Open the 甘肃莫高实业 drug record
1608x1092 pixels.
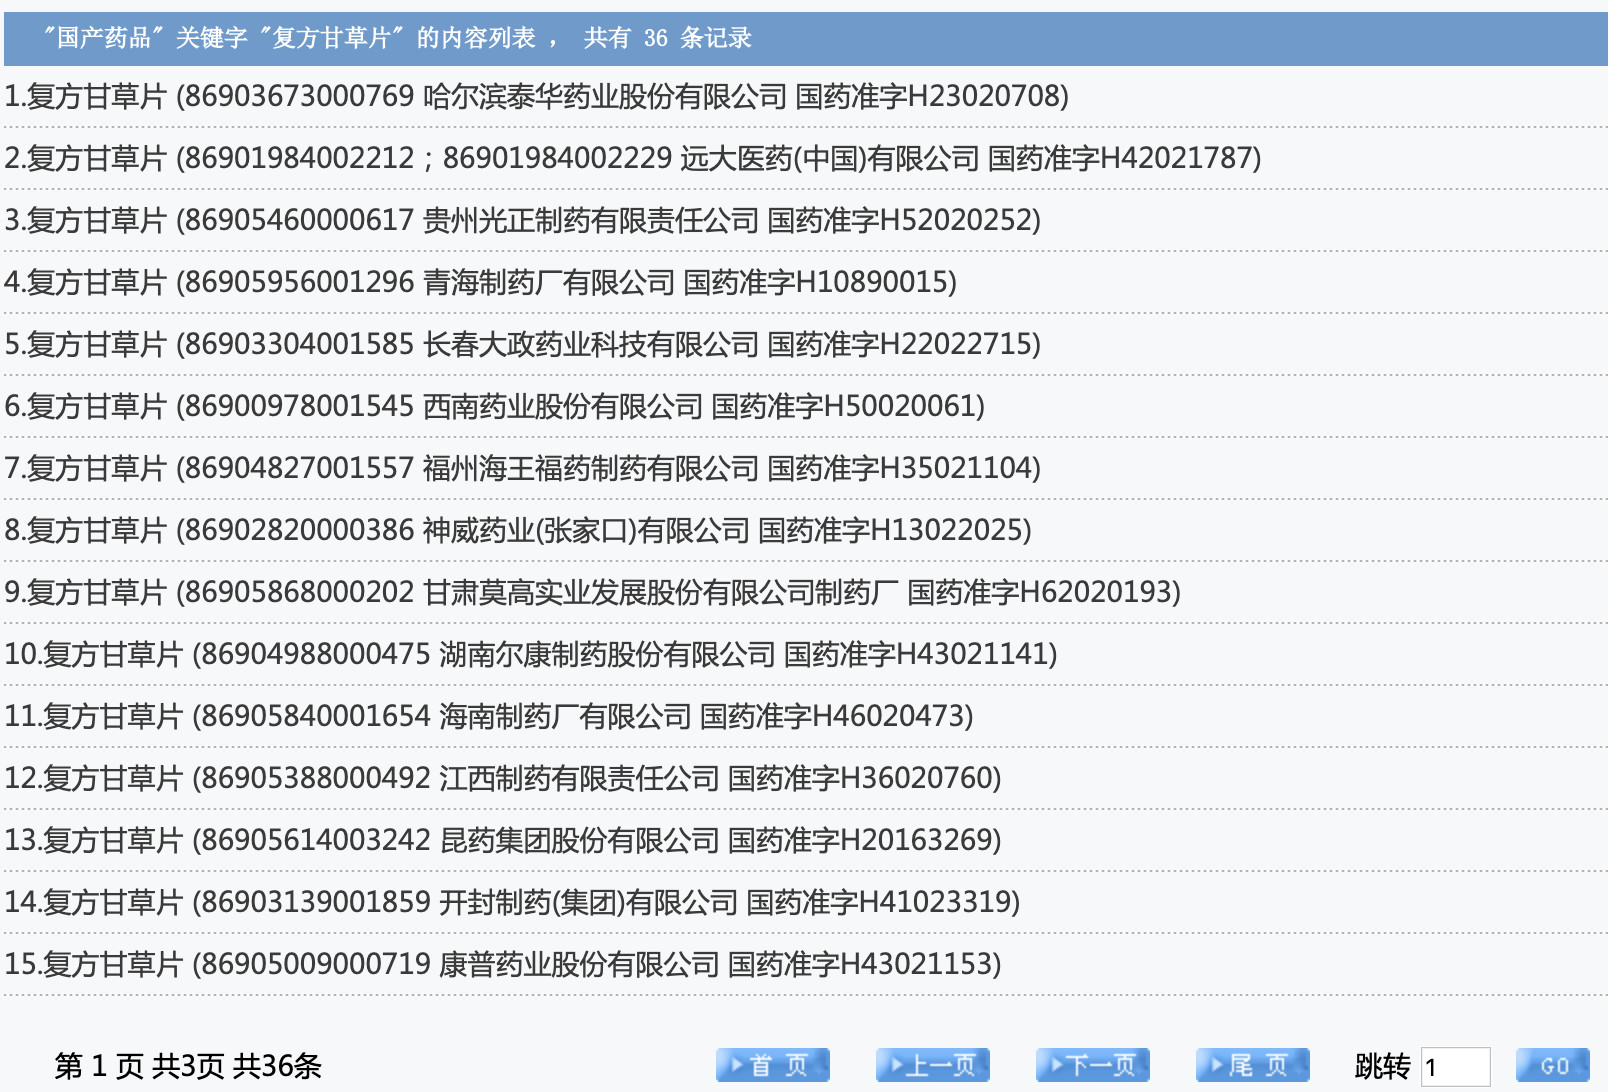(592, 592)
